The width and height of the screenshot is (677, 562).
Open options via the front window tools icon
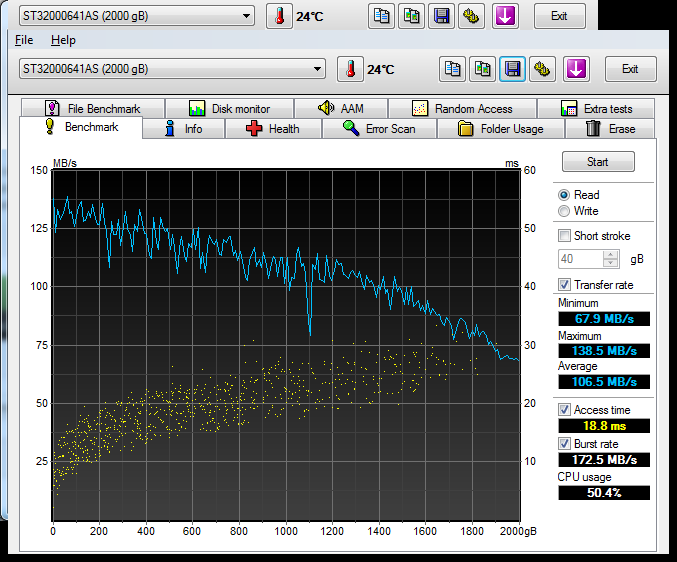[542, 69]
